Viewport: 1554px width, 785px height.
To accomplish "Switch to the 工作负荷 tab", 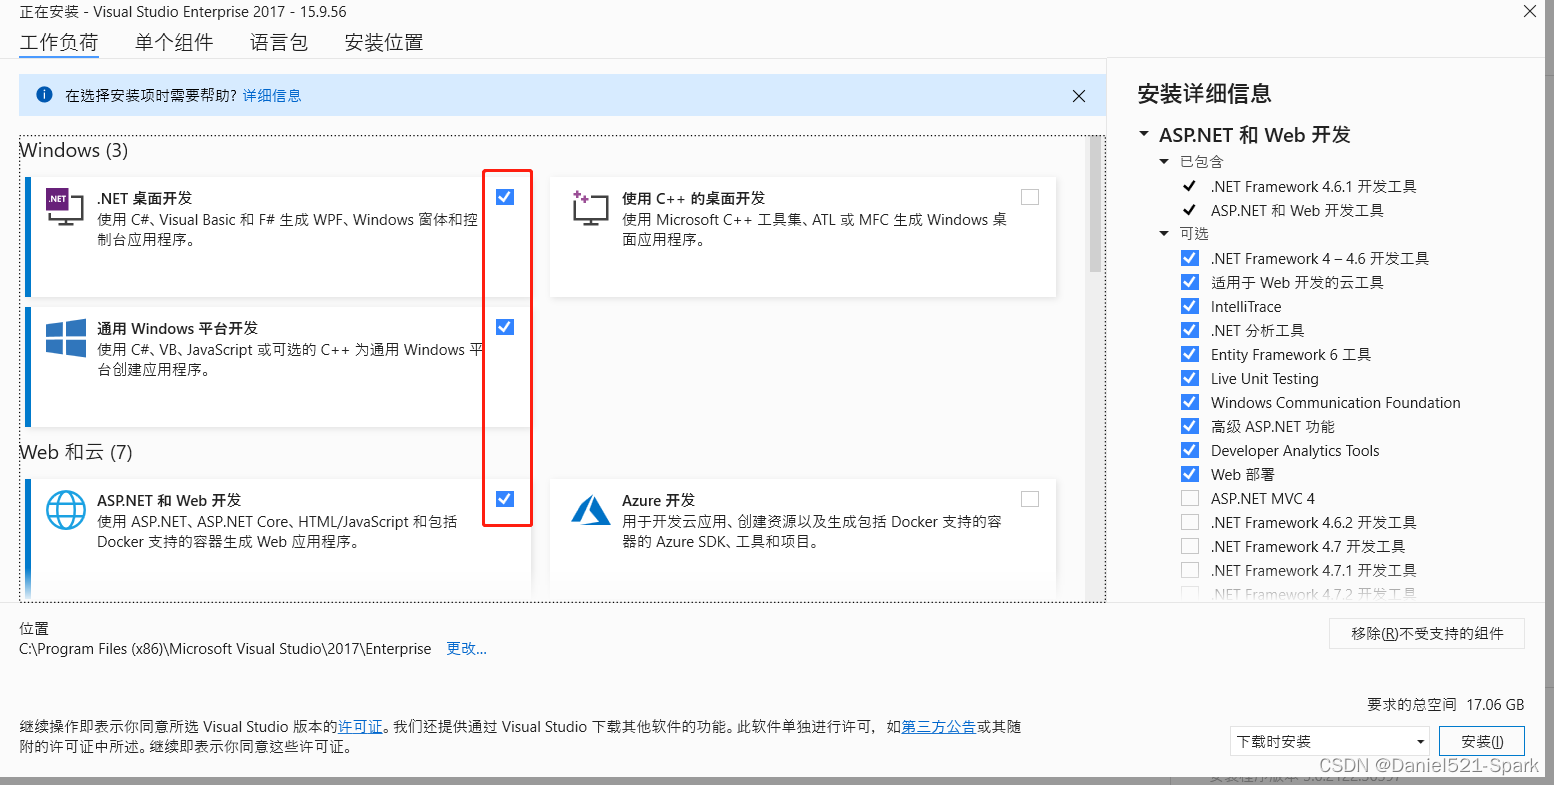I will tap(59, 42).
